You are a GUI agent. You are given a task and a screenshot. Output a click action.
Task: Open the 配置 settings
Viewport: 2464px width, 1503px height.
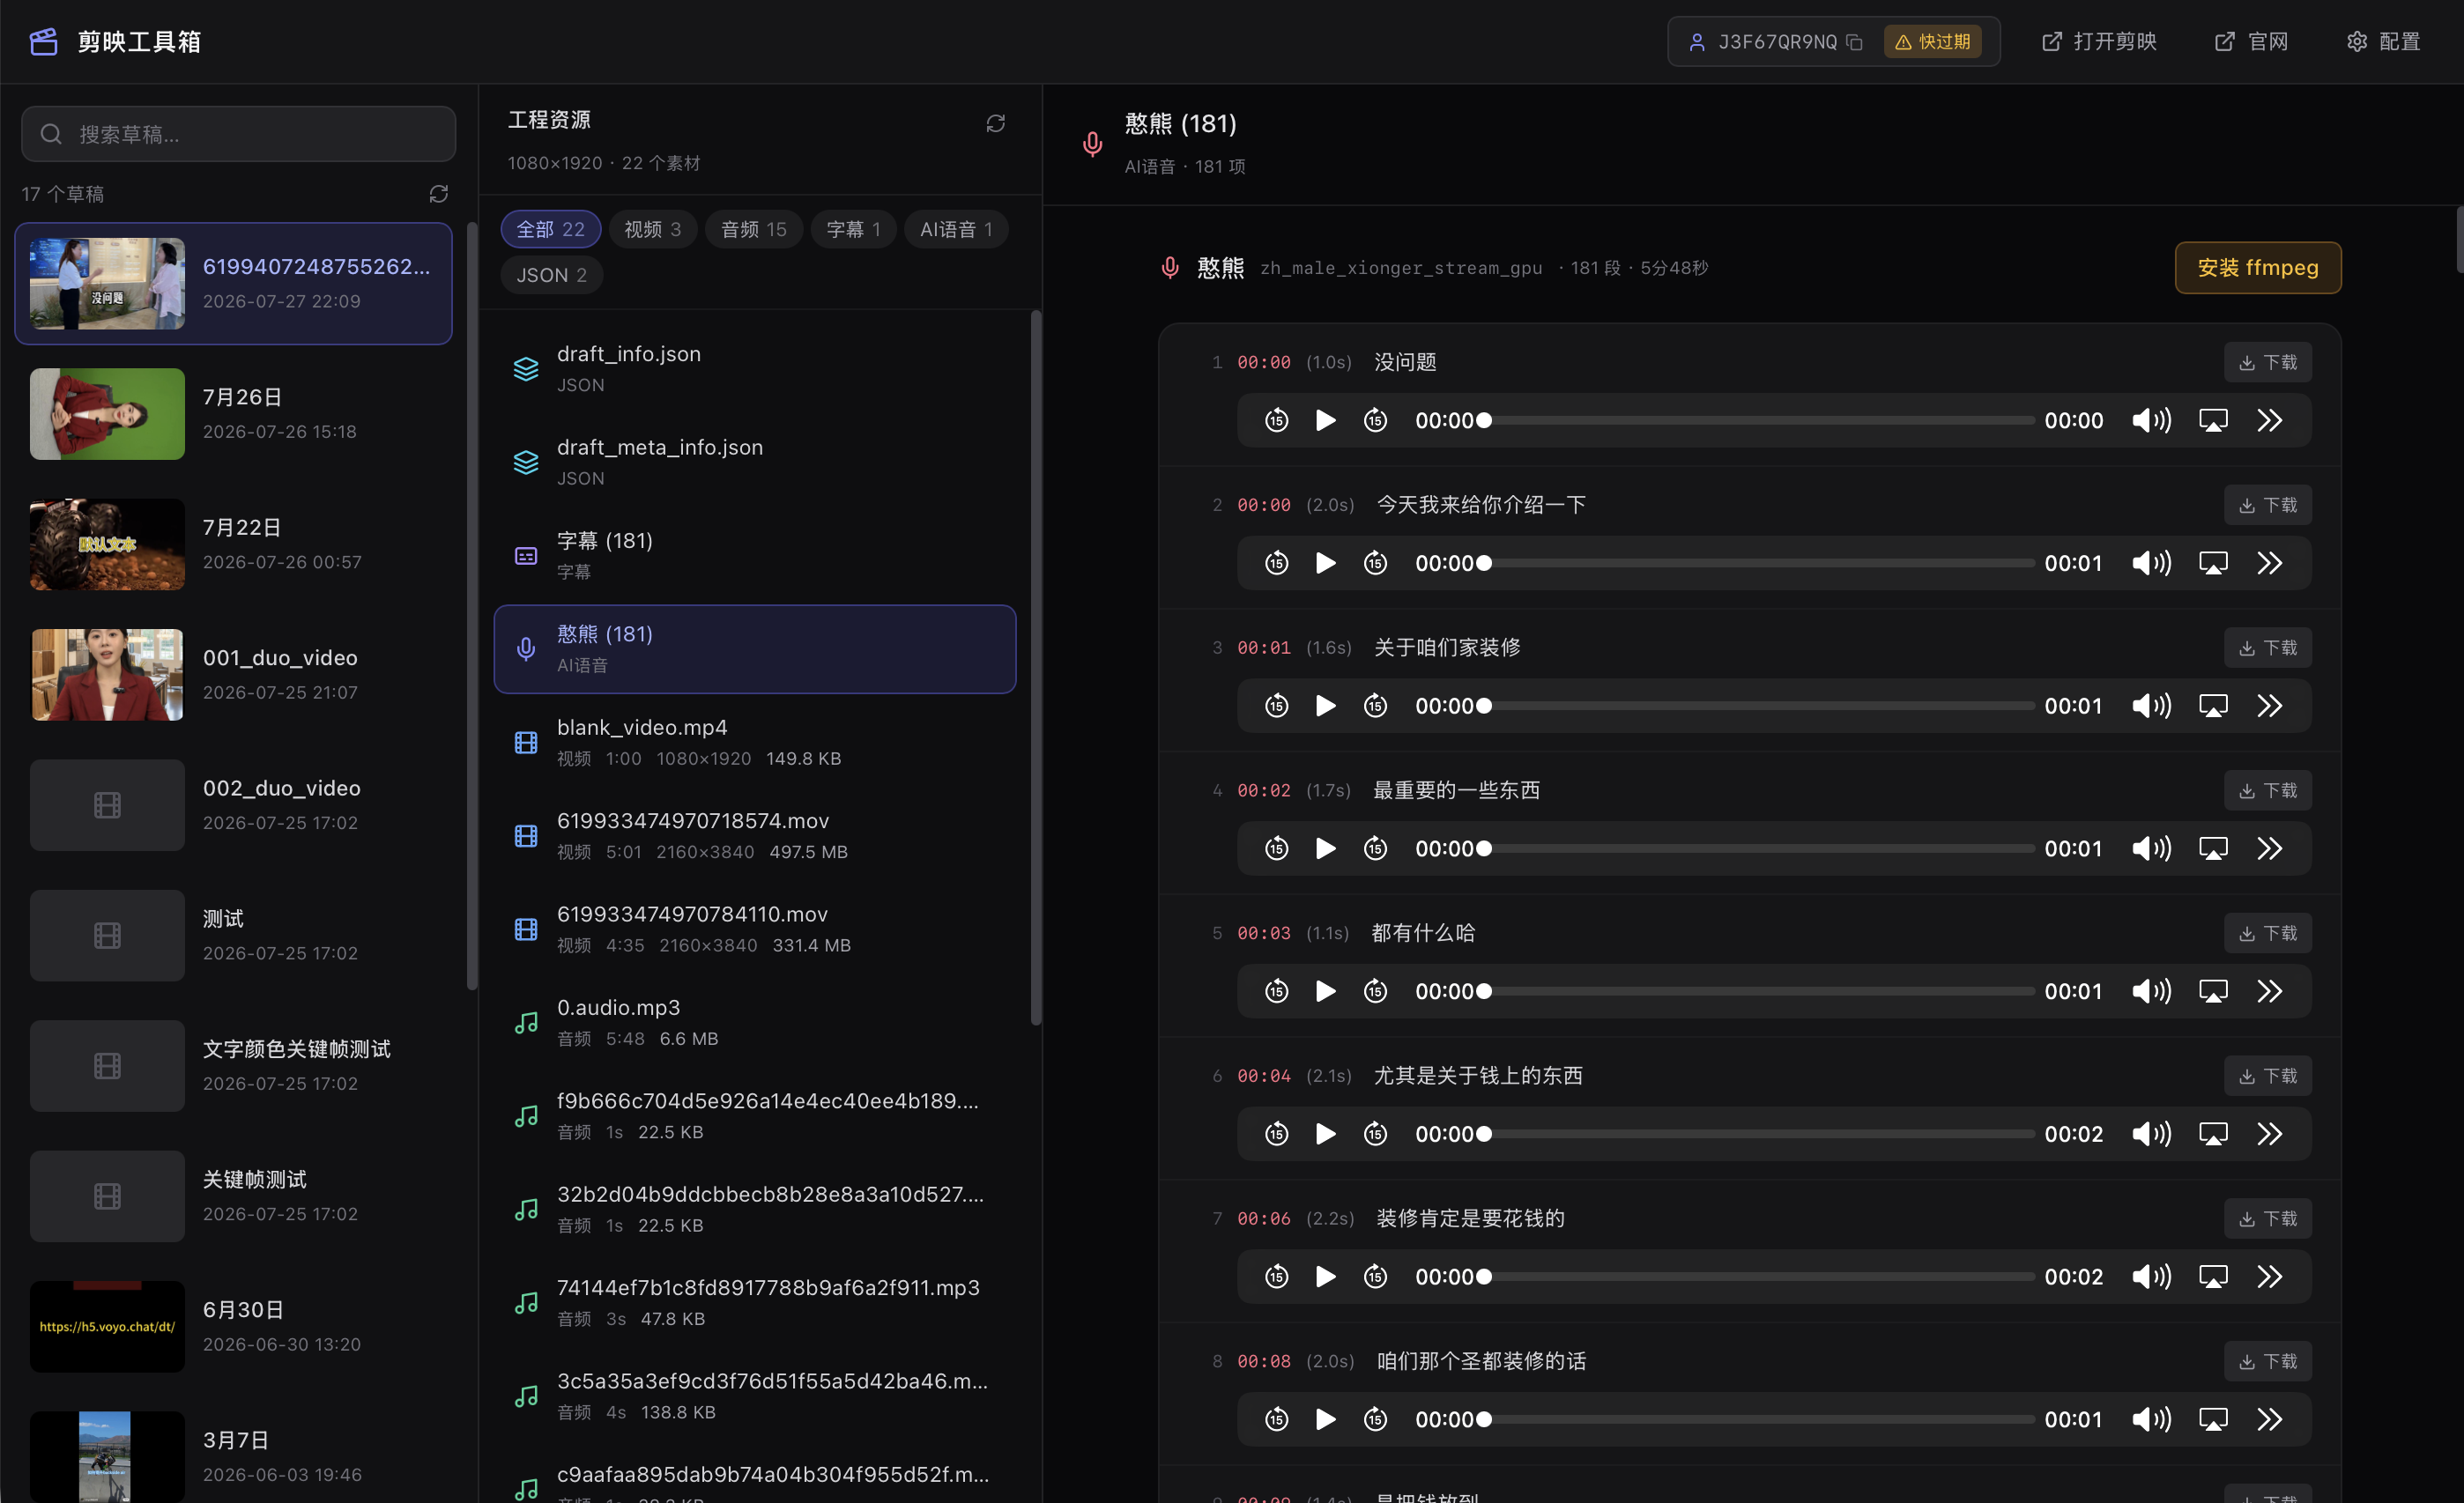(x=2383, y=42)
